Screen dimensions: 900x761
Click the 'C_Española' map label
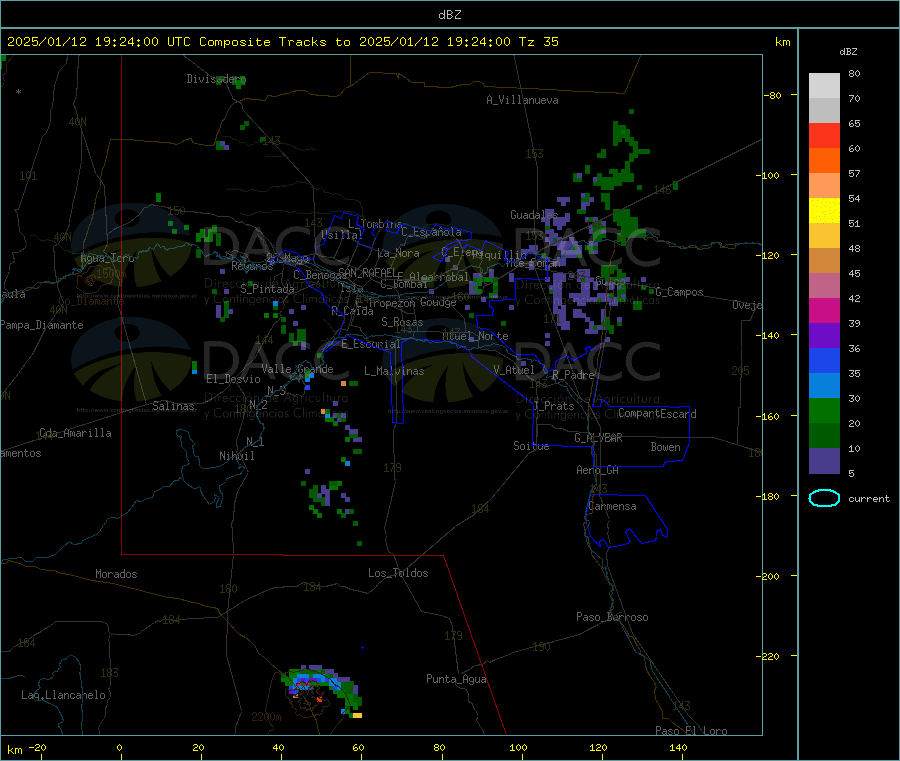[x=431, y=232]
